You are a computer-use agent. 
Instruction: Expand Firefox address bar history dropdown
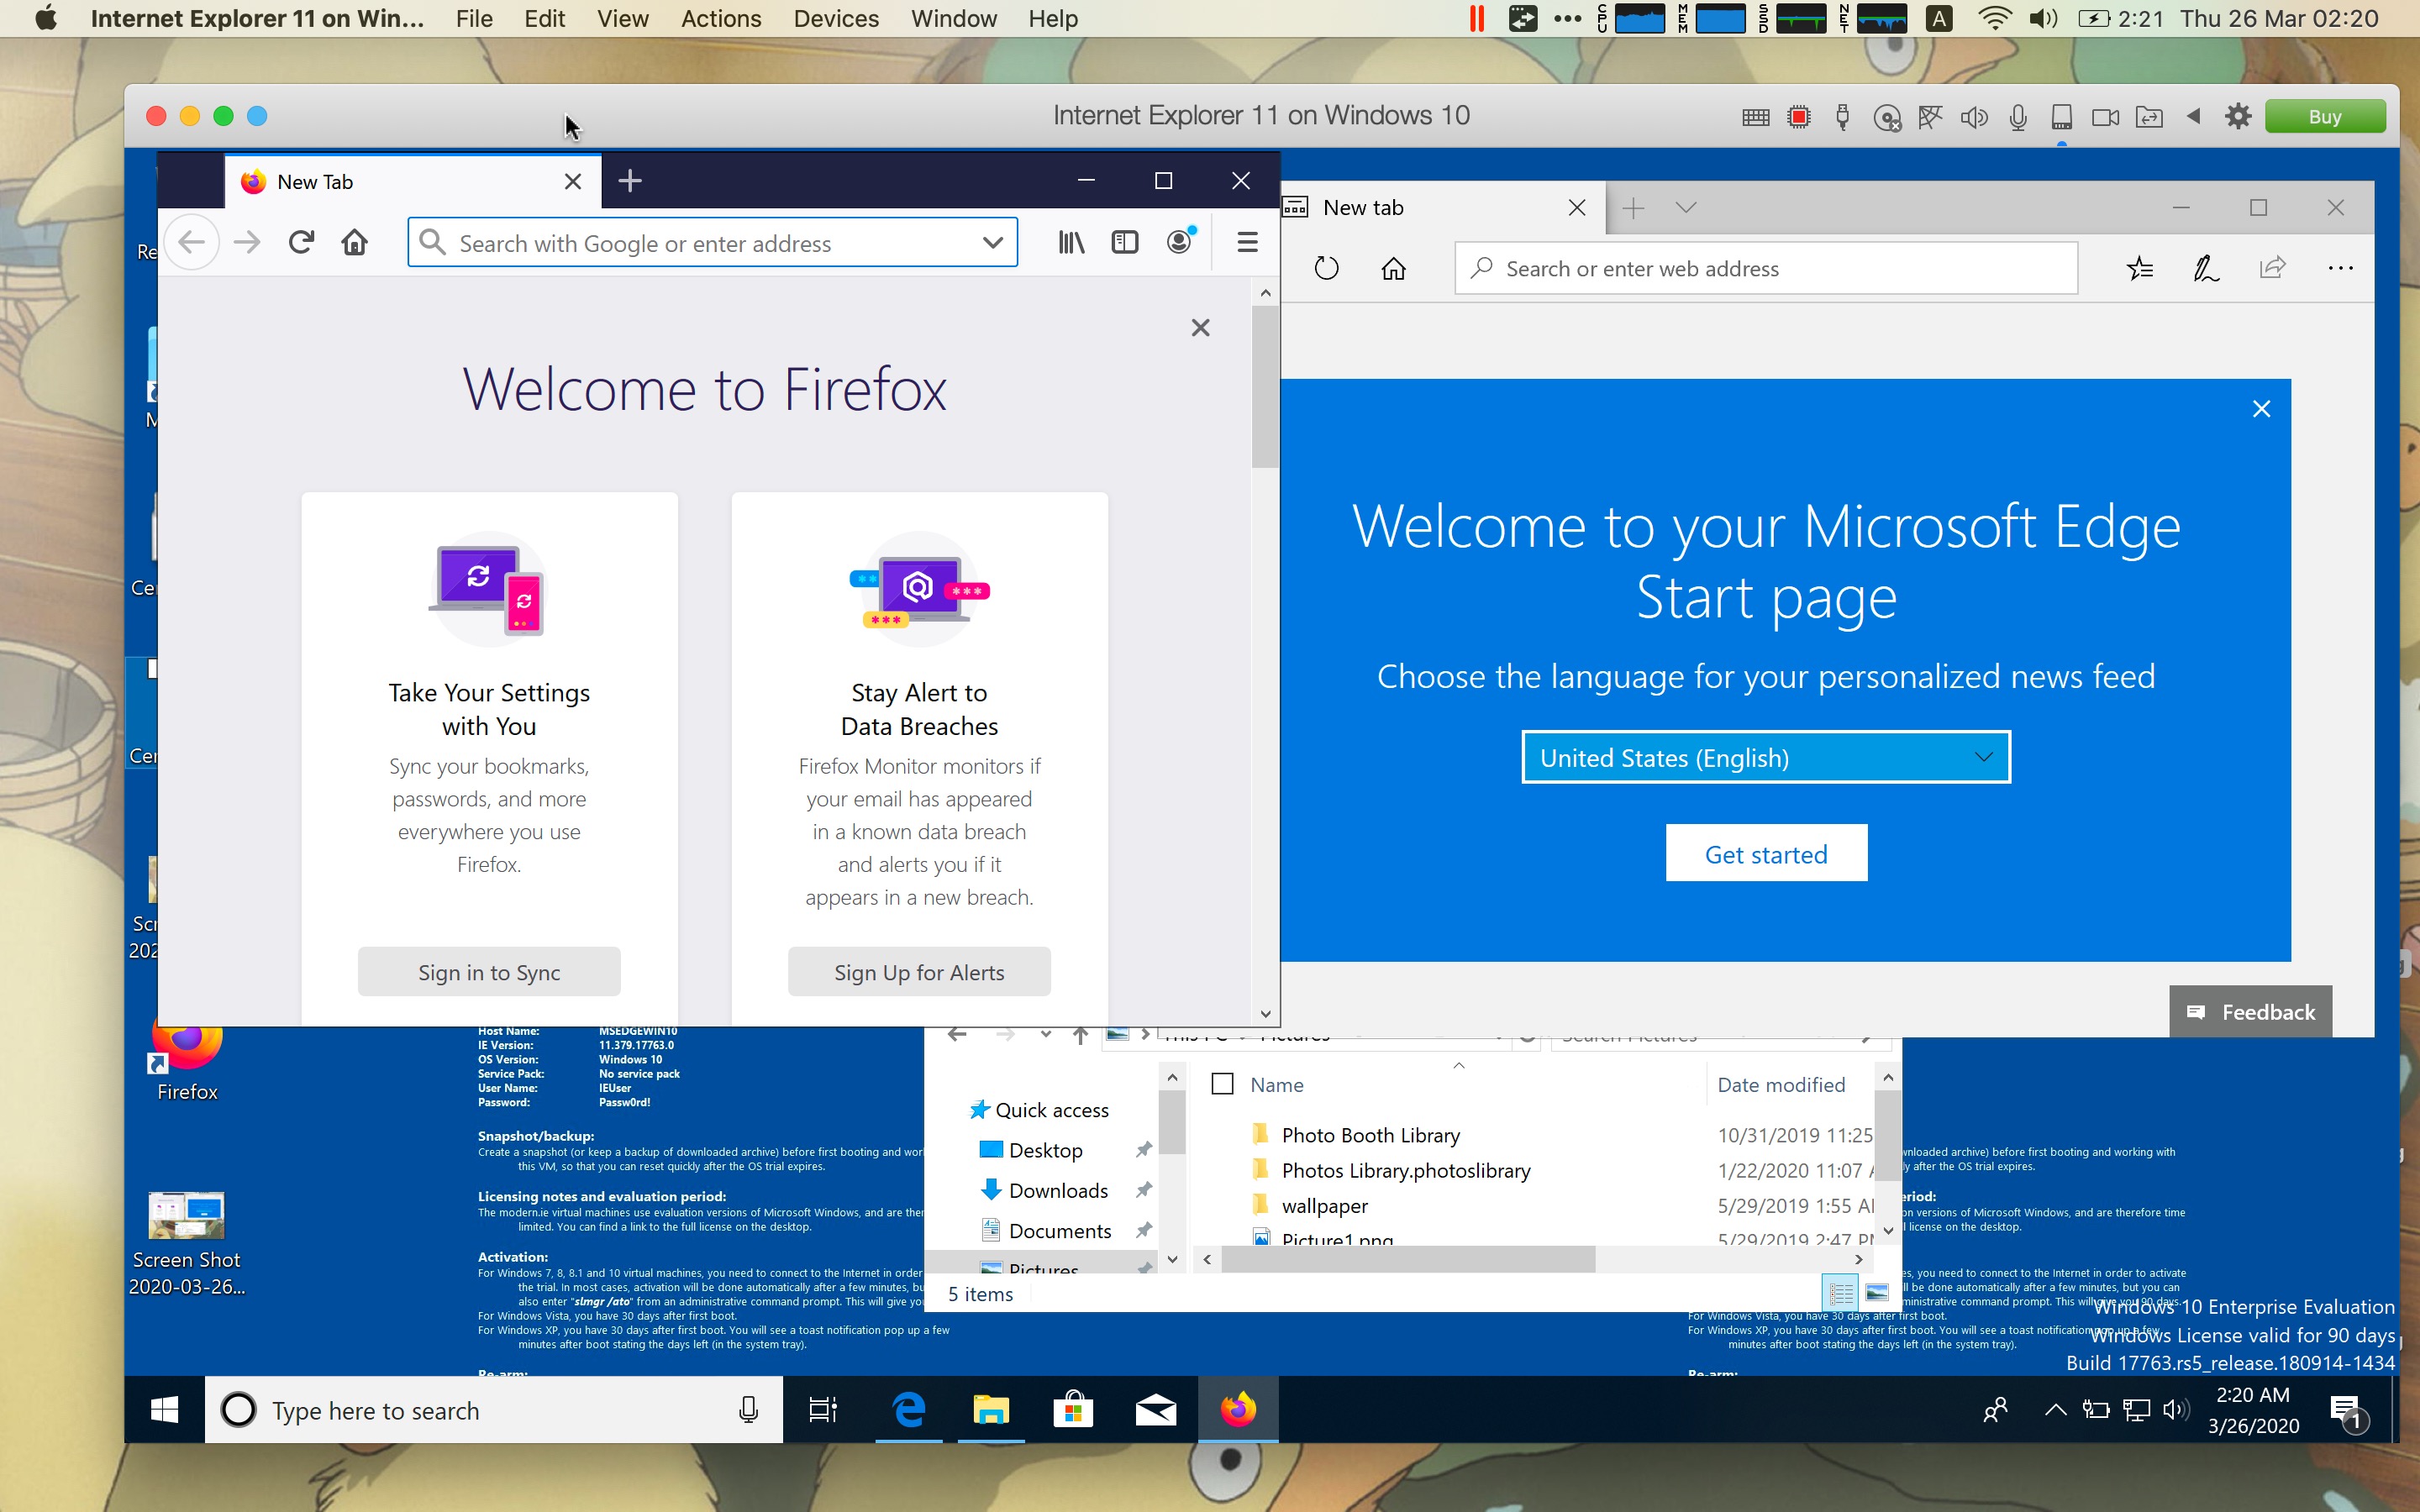click(992, 242)
